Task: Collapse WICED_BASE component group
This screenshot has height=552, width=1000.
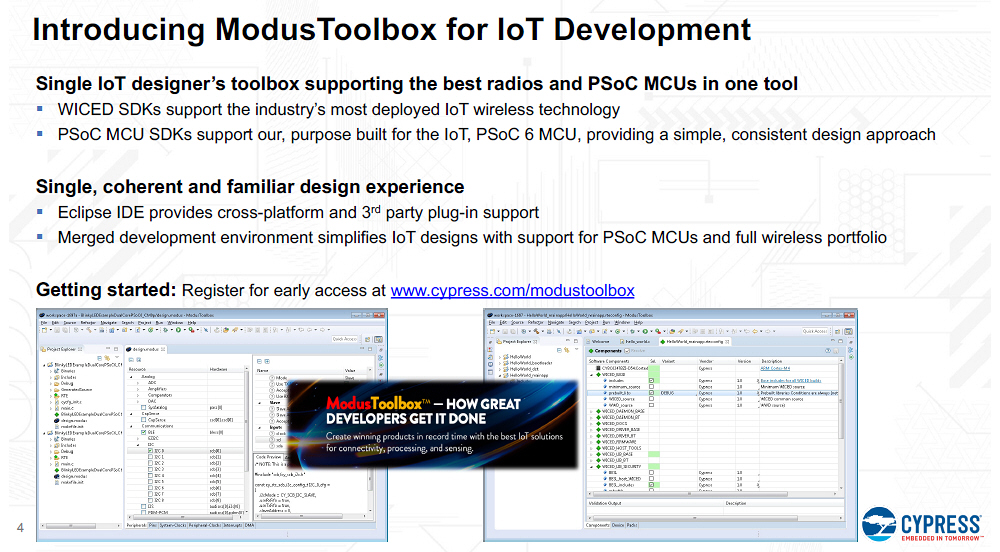Action: (x=592, y=374)
